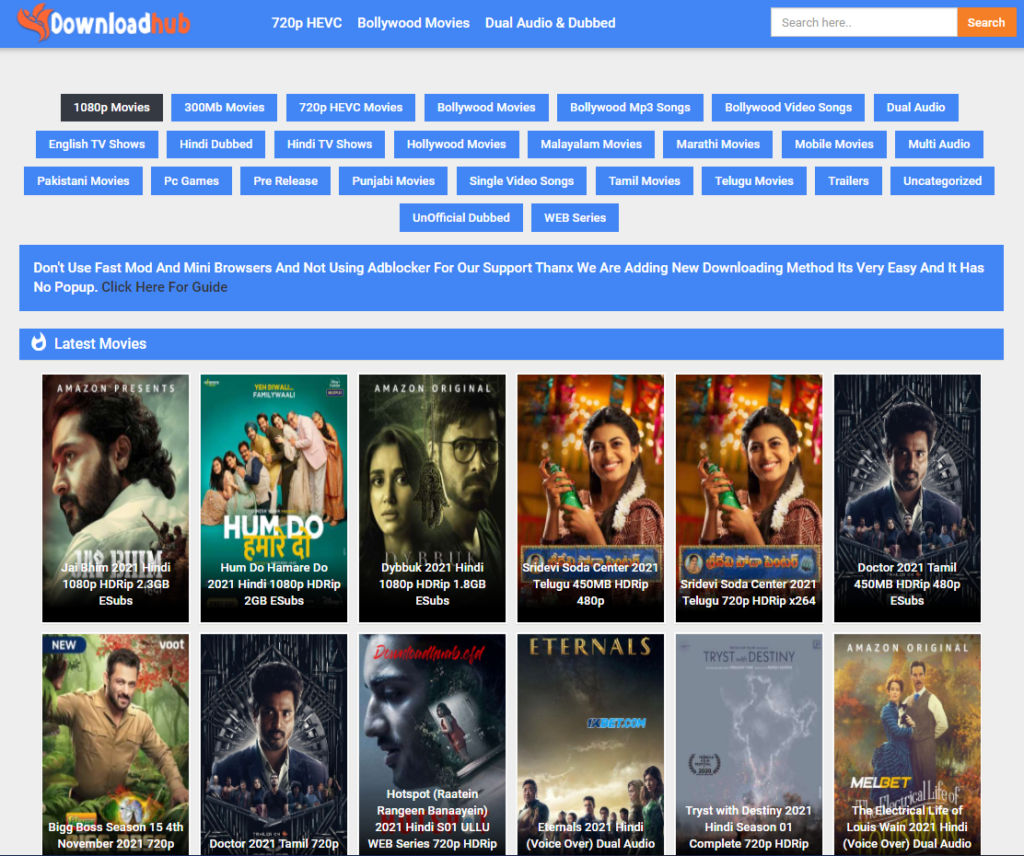Browse Bollywood Video Songs category
Image resolution: width=1024 pixels, height=856 pixels.
[788, 108]
